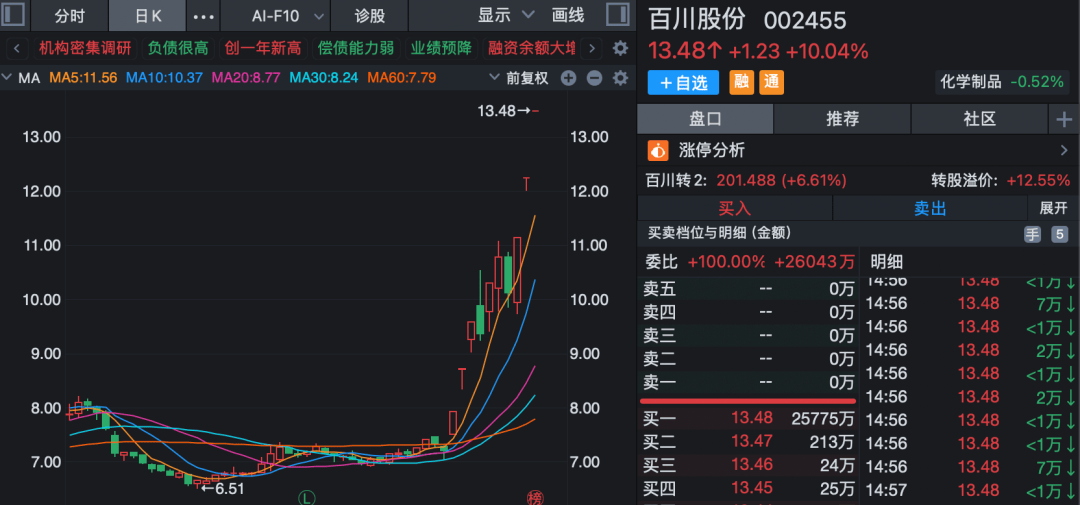
Task: Open the 偿债能力弱 tag
Action: click(x=356, y=48)
